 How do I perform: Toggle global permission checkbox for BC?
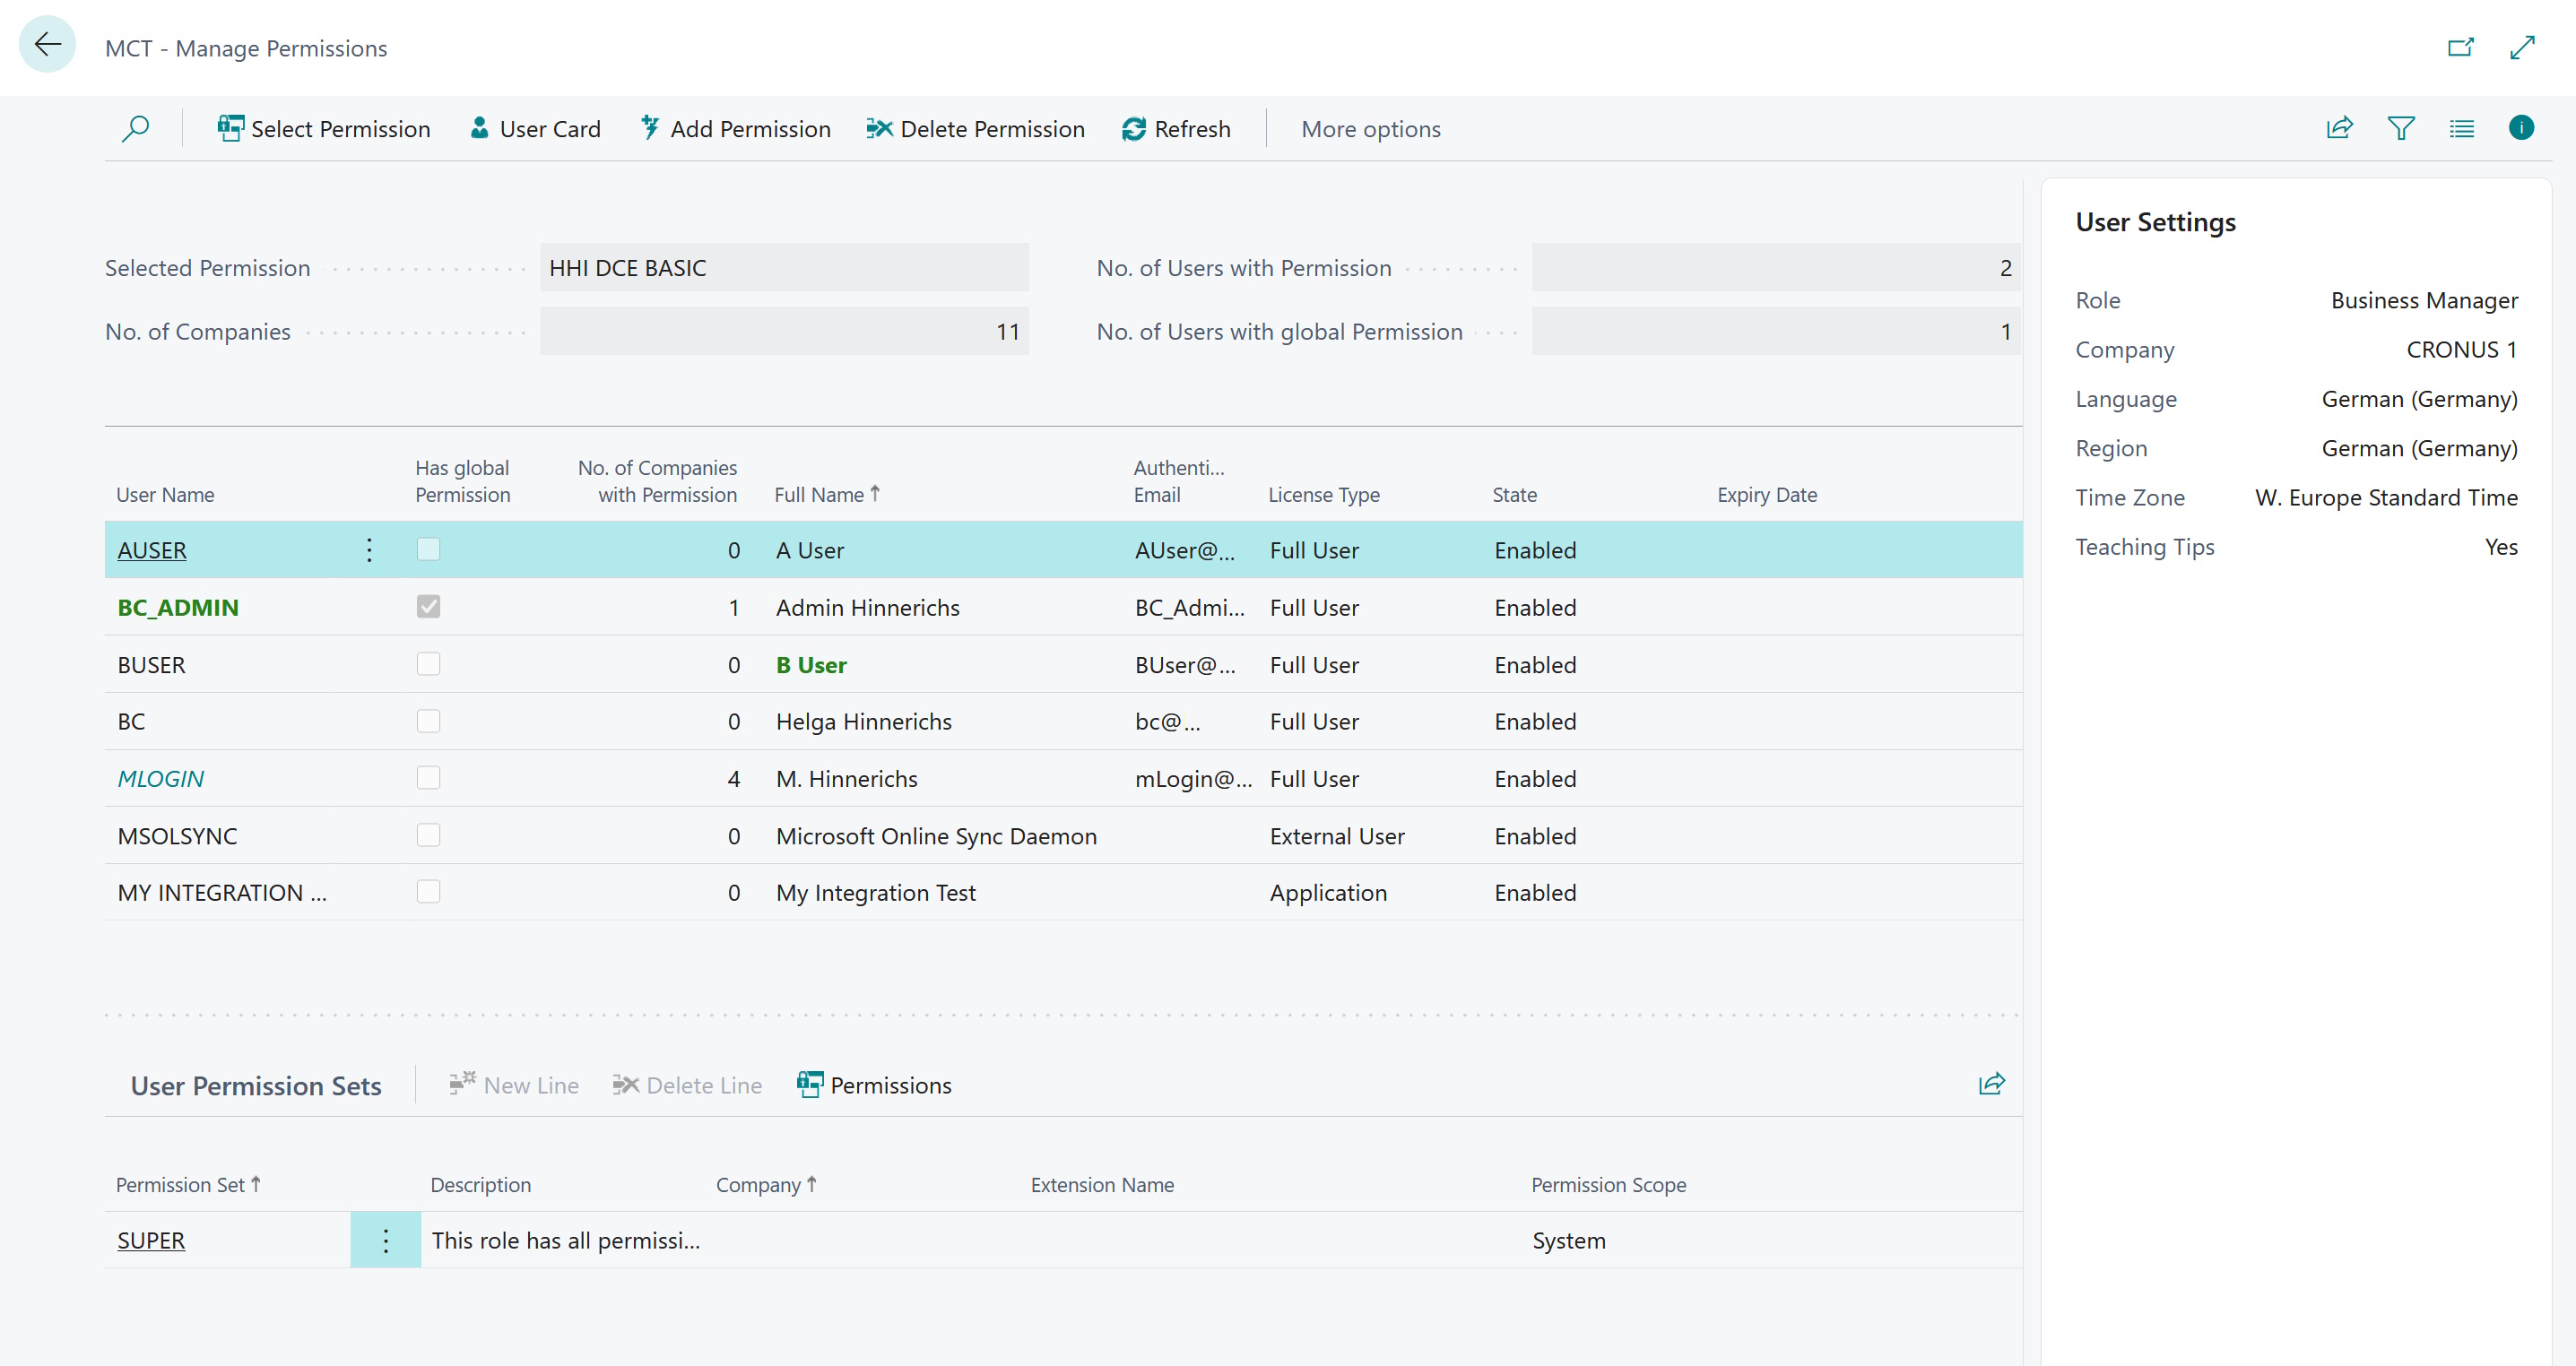click(x=428, y=721)
